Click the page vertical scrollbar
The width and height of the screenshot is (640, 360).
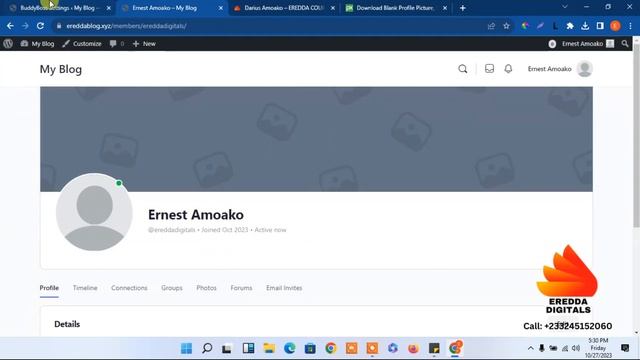point(636,135)
